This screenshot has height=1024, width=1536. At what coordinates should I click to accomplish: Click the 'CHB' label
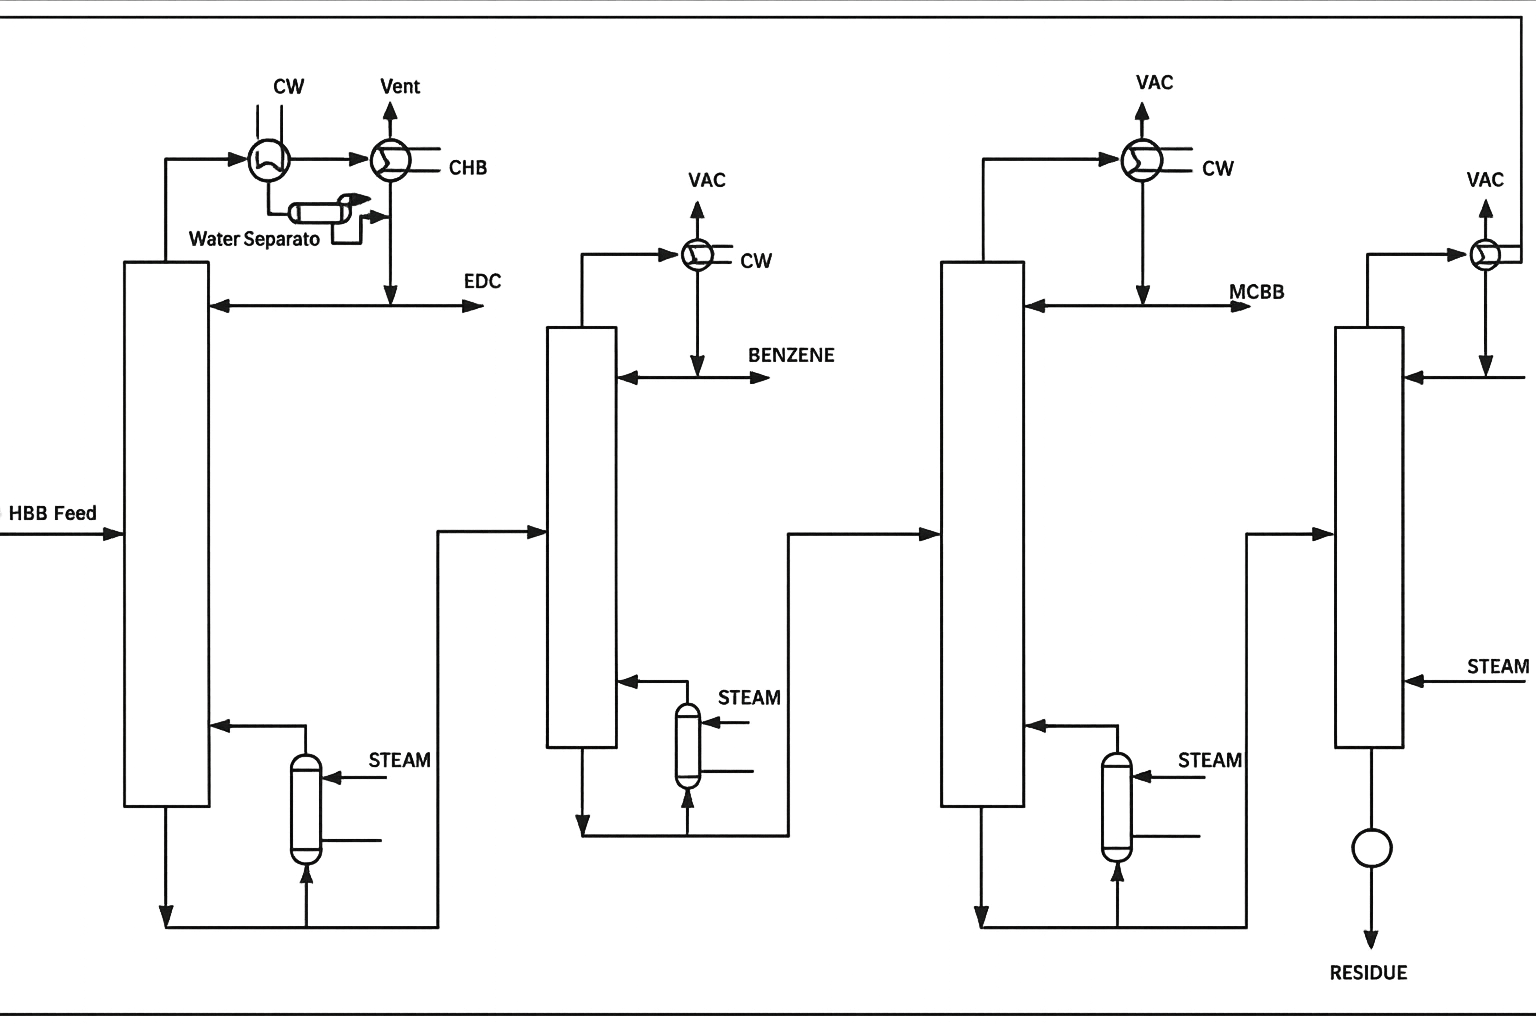468,168
